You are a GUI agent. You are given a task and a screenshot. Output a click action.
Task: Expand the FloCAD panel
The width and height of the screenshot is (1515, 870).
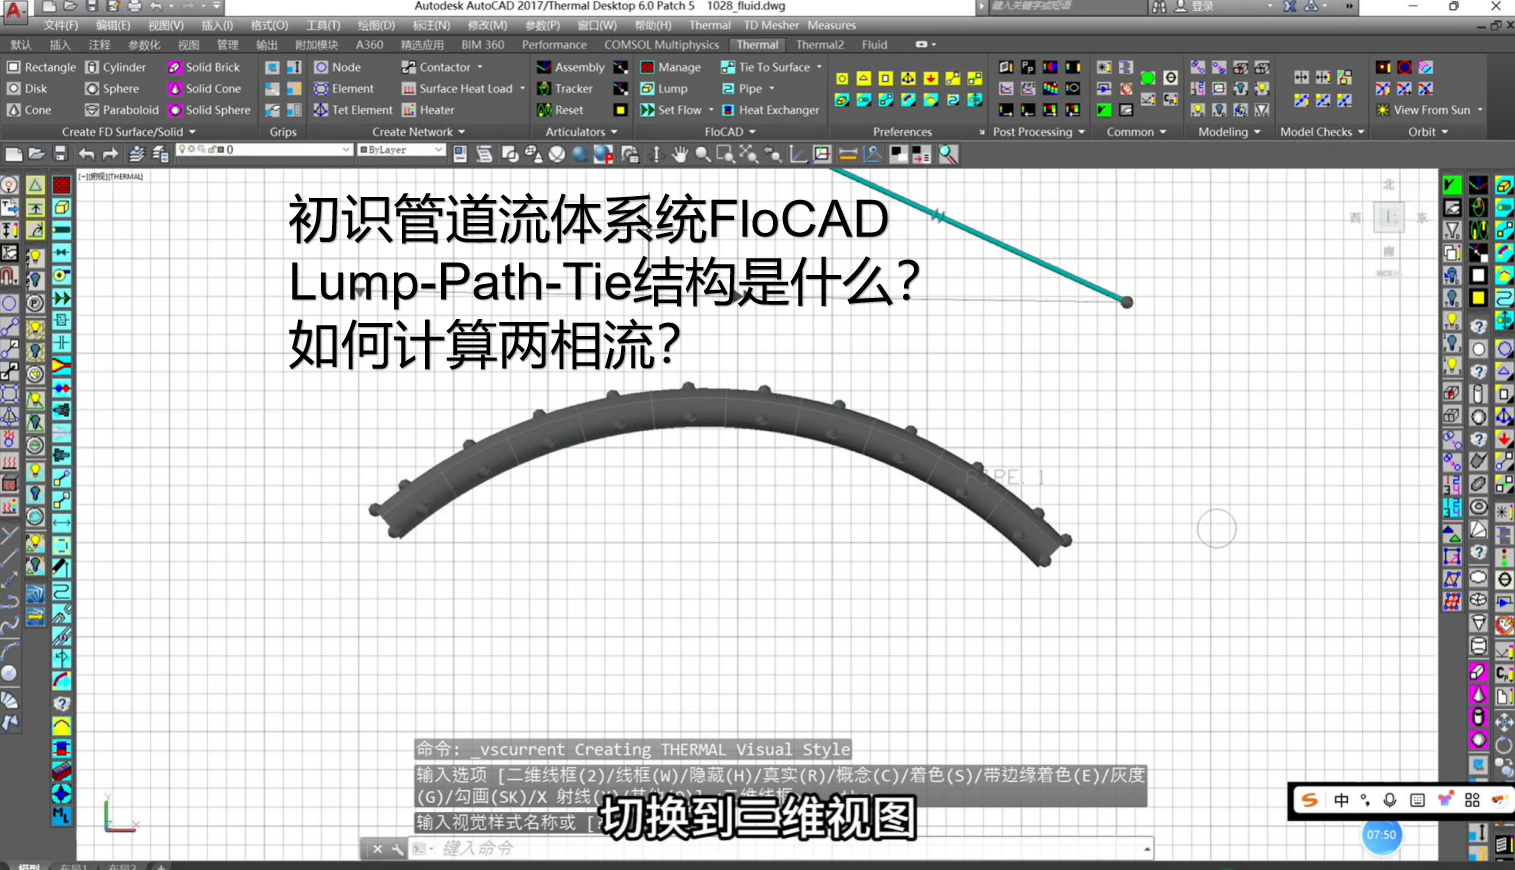coord(730,132)
